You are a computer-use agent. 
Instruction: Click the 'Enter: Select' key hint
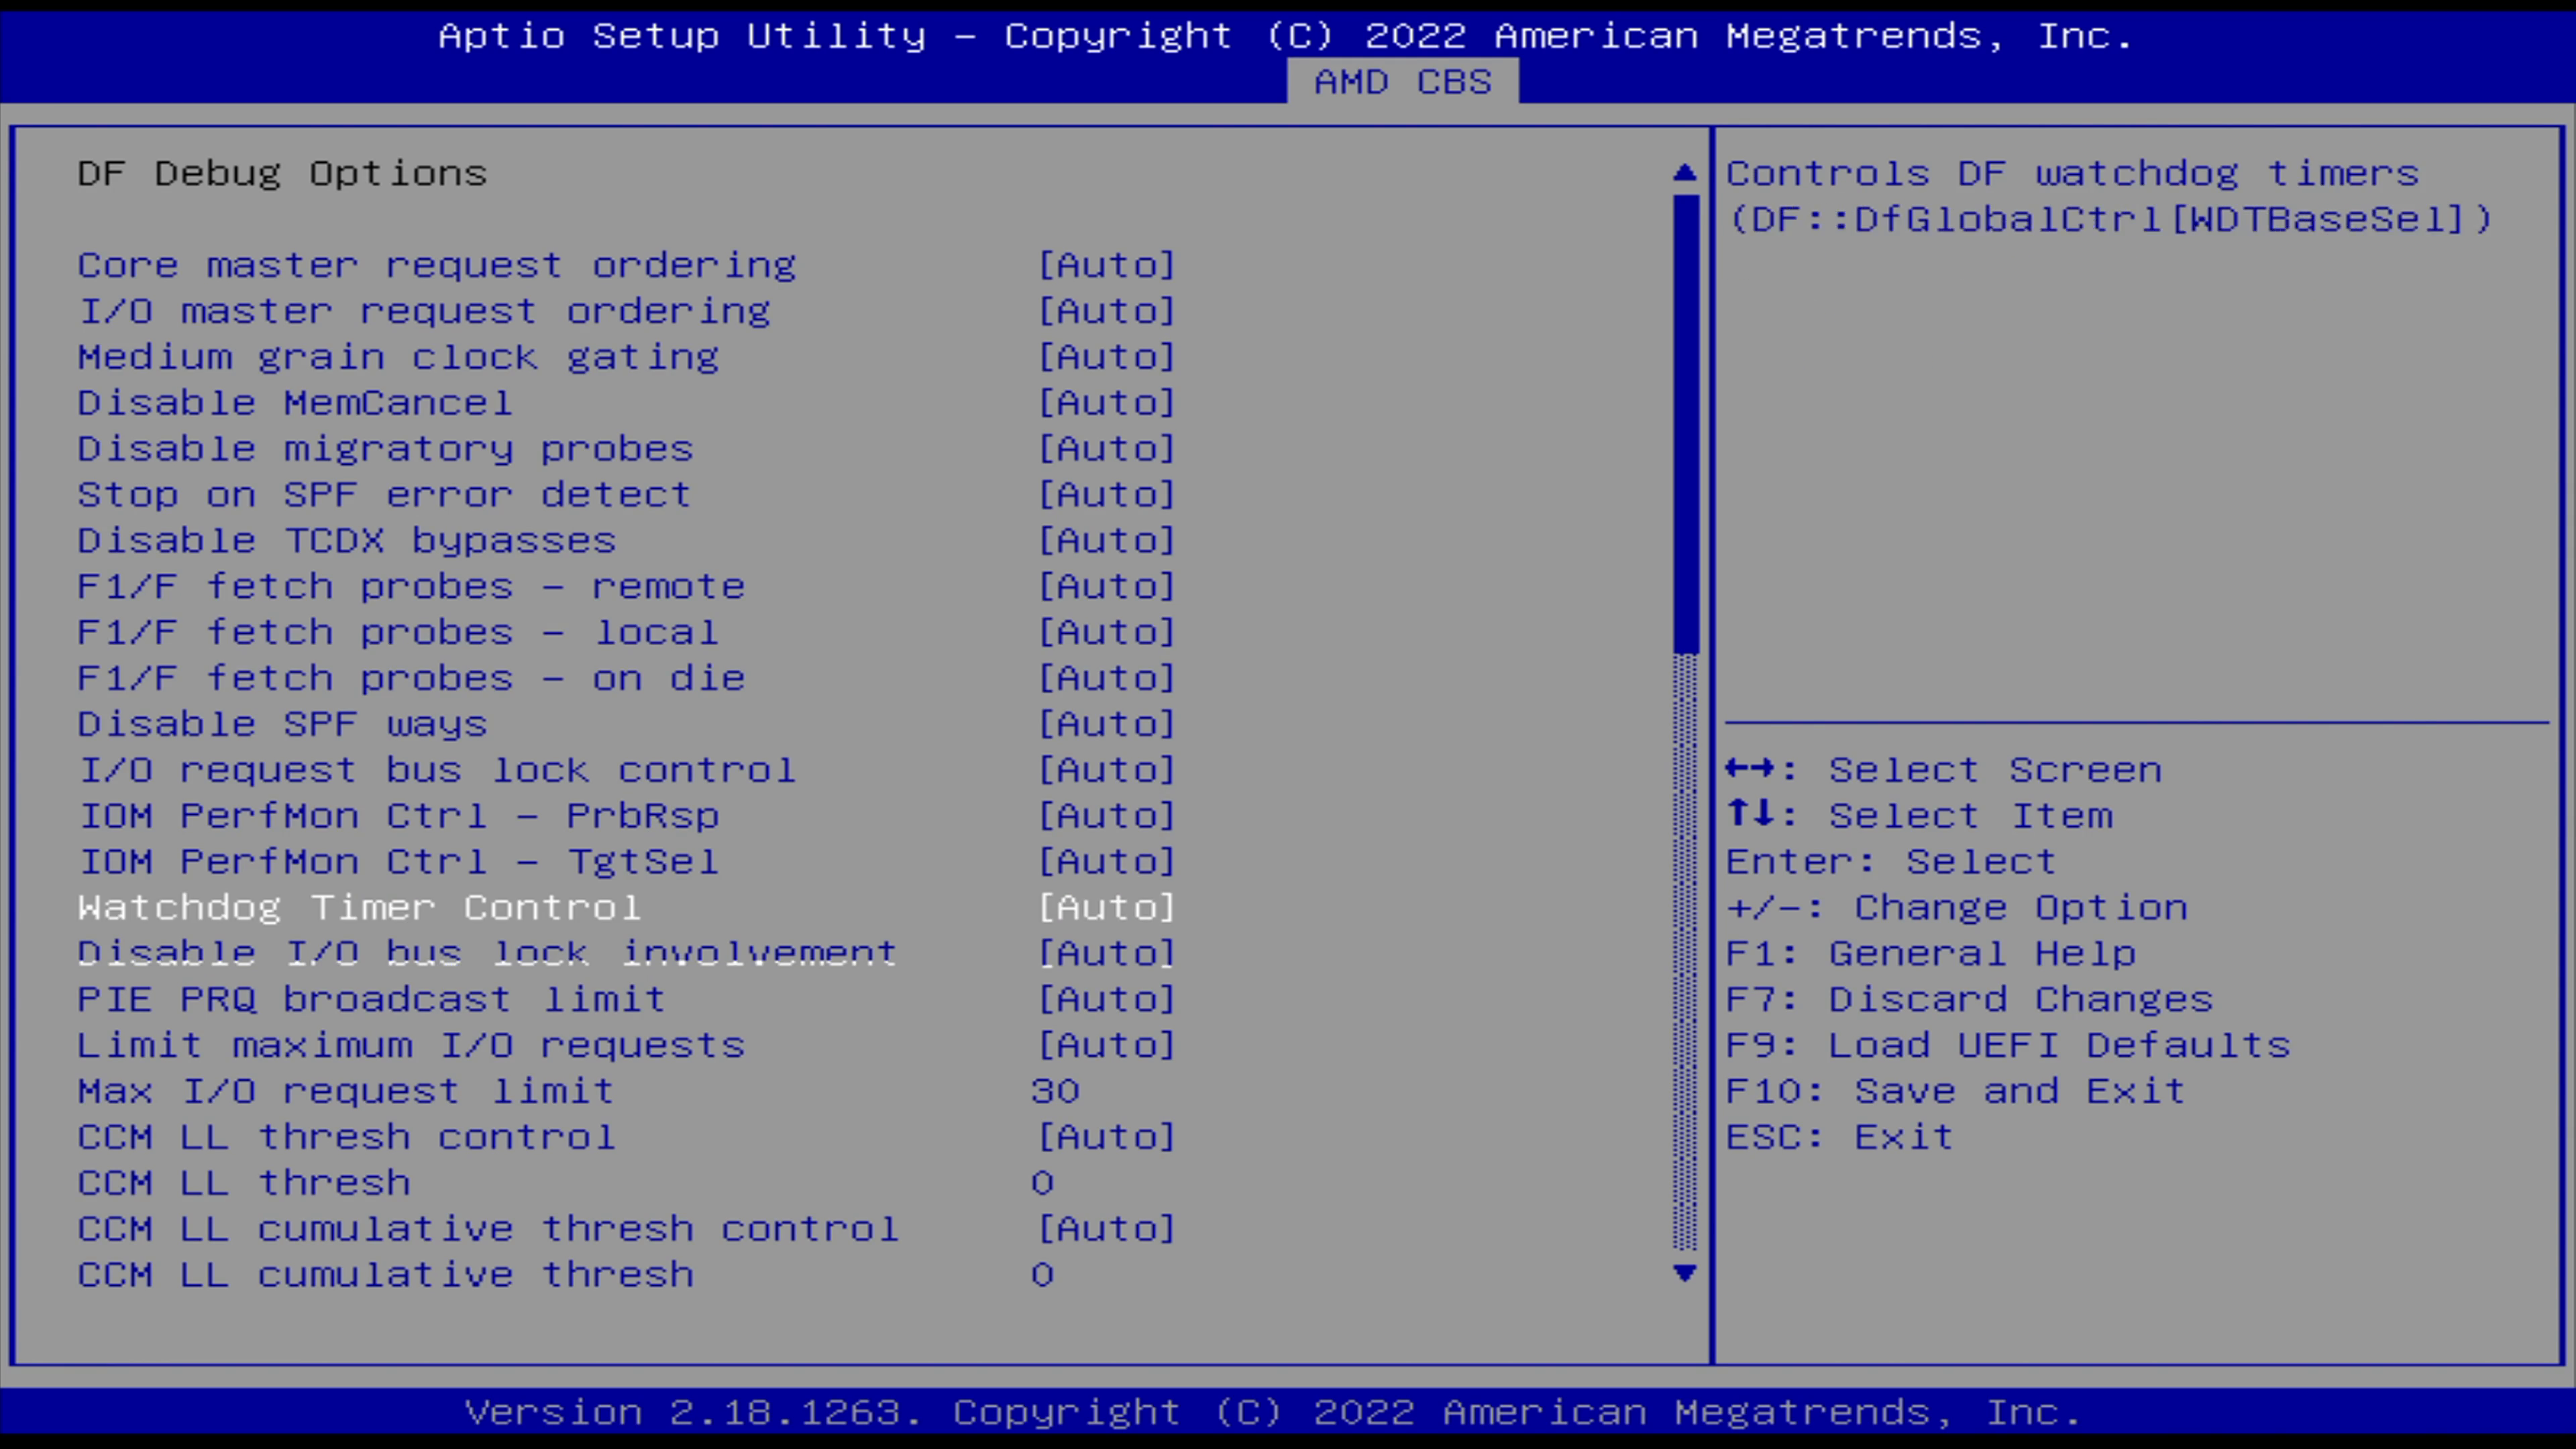click(1891, 862)
